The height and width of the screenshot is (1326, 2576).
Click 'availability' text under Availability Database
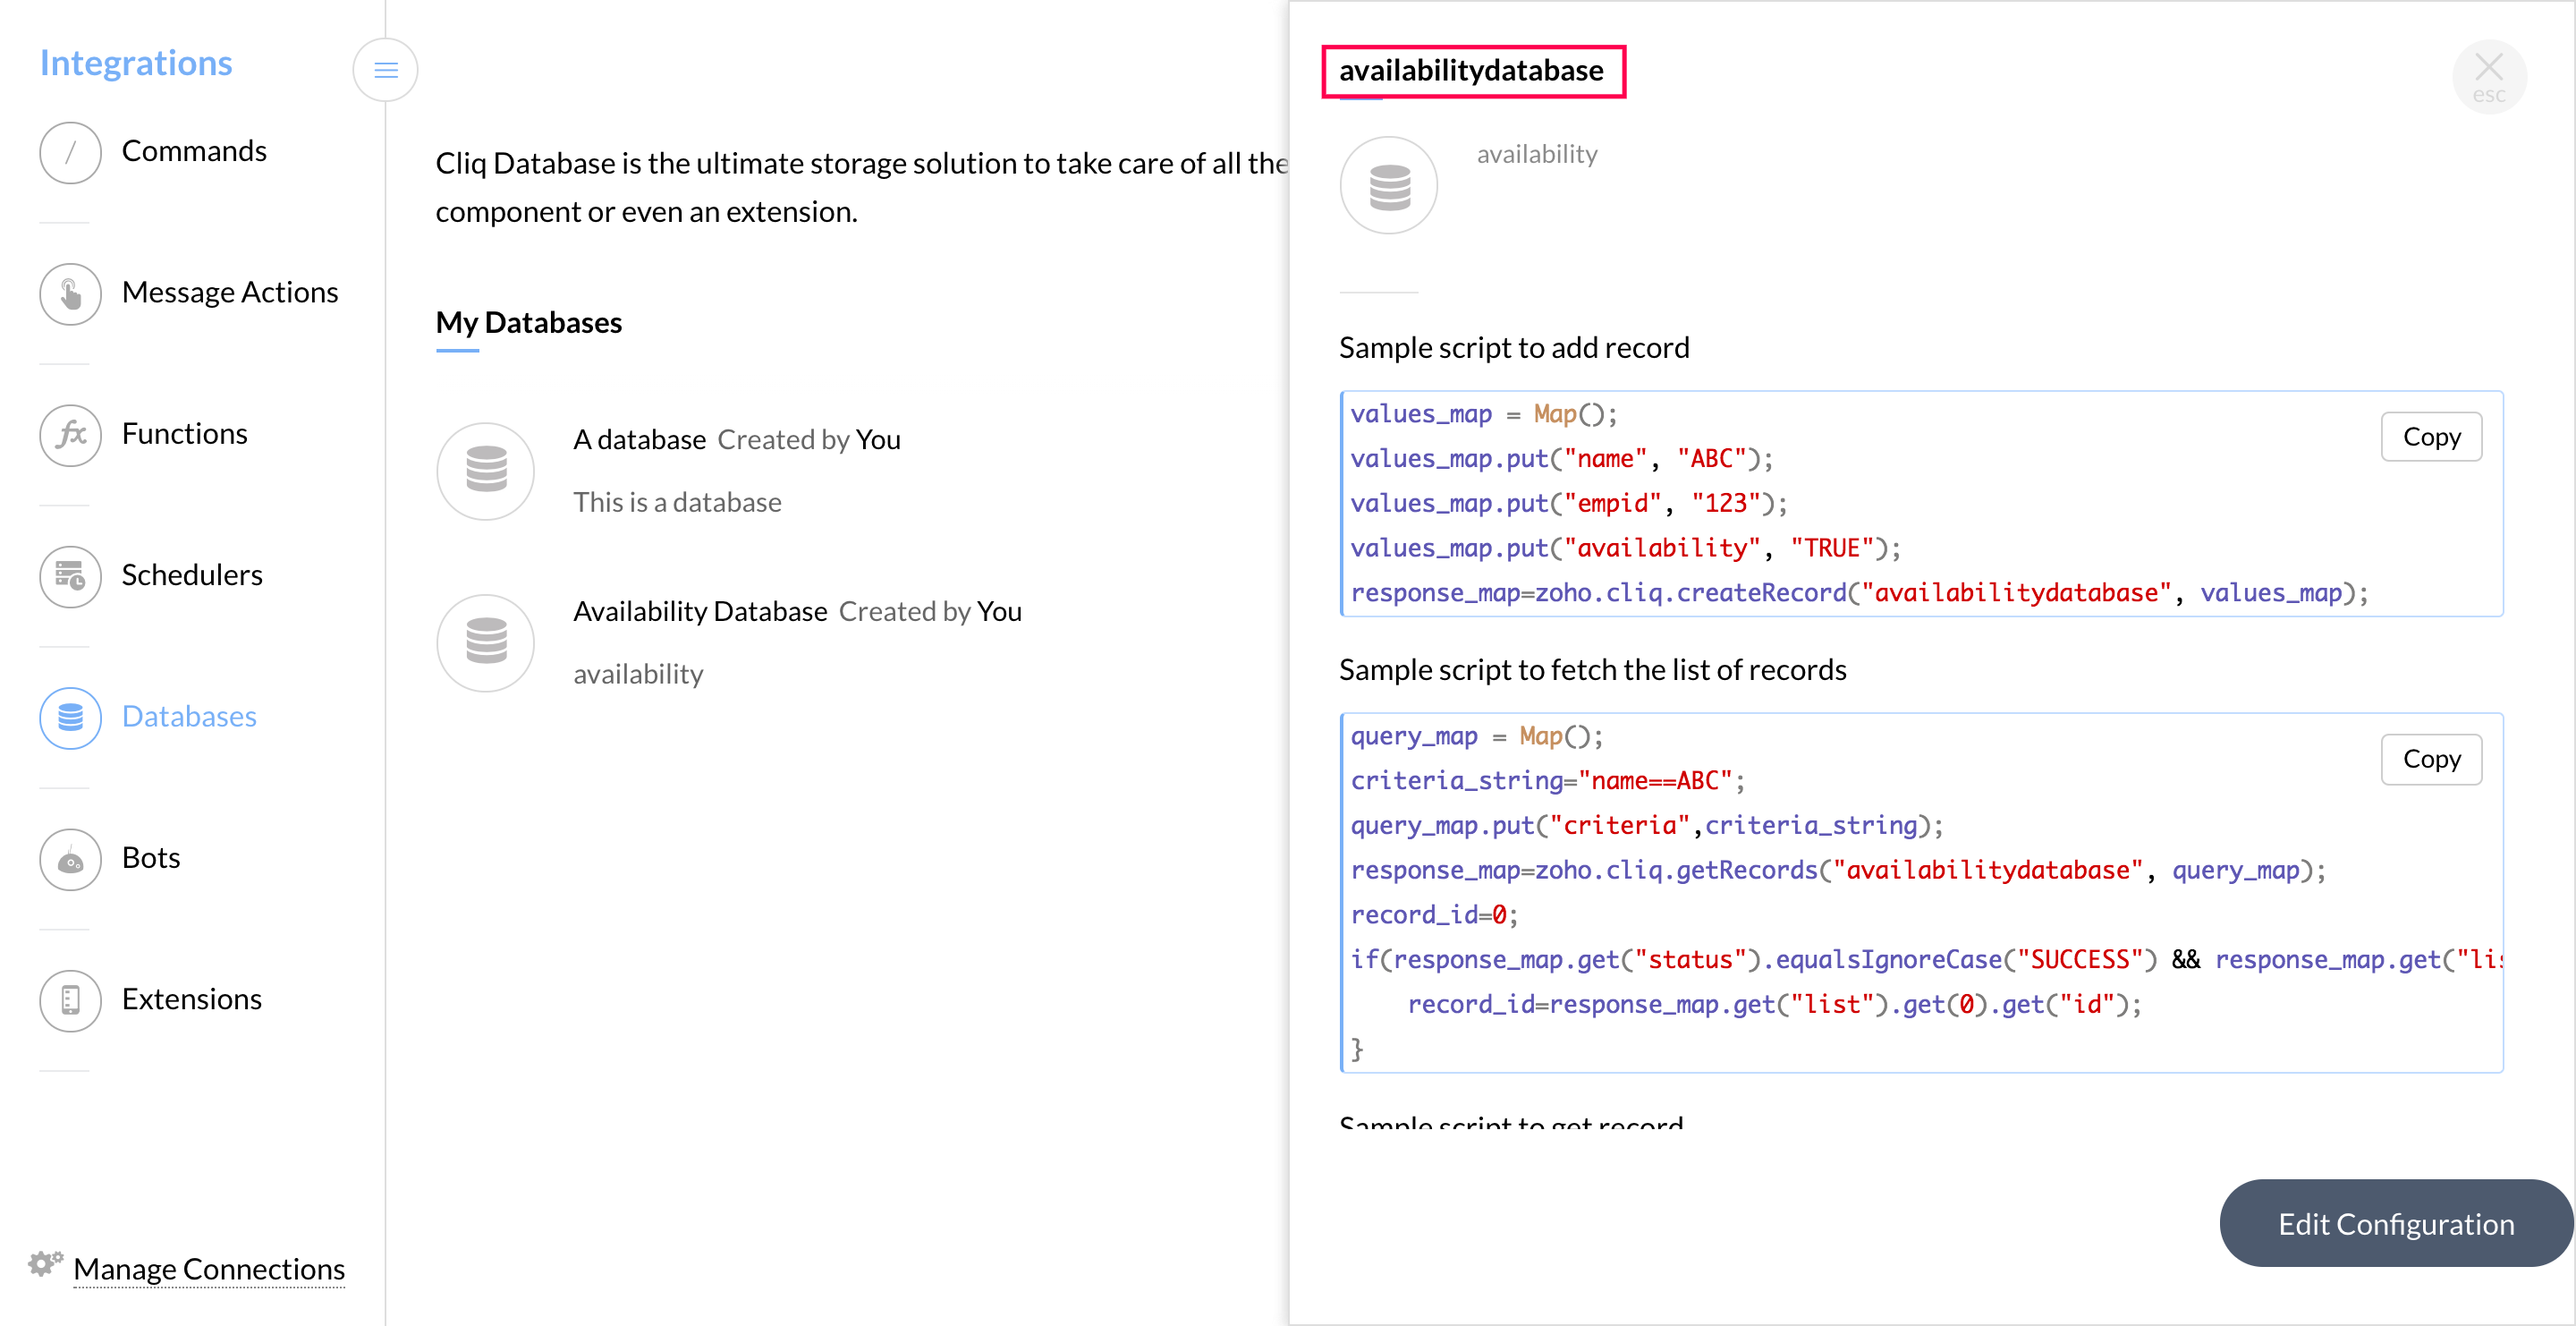638,674
